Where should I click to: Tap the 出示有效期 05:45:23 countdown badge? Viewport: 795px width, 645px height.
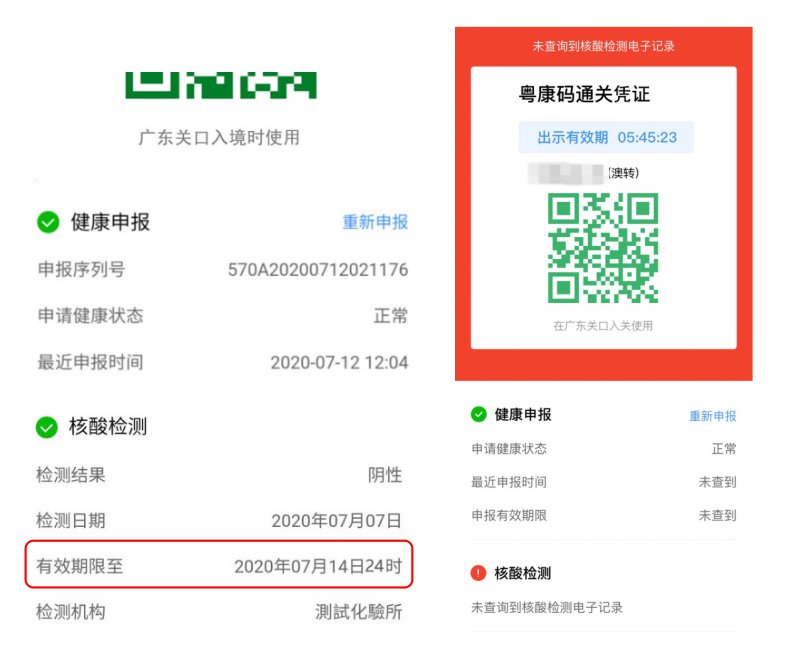pyautogui.click(x=606, y=137)
